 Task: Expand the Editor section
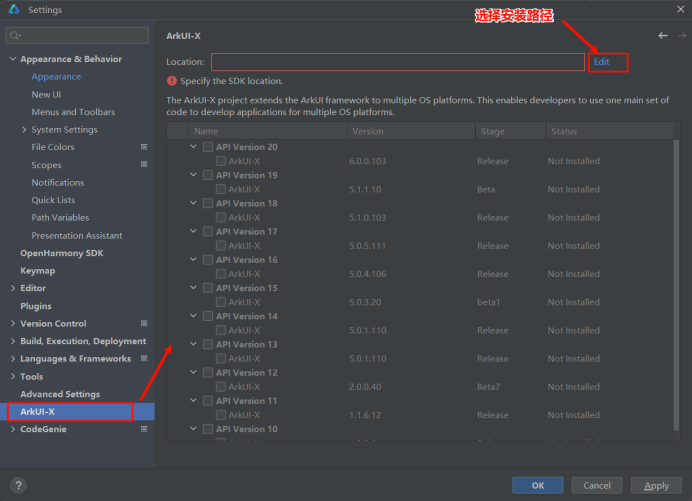coord(13,288)
